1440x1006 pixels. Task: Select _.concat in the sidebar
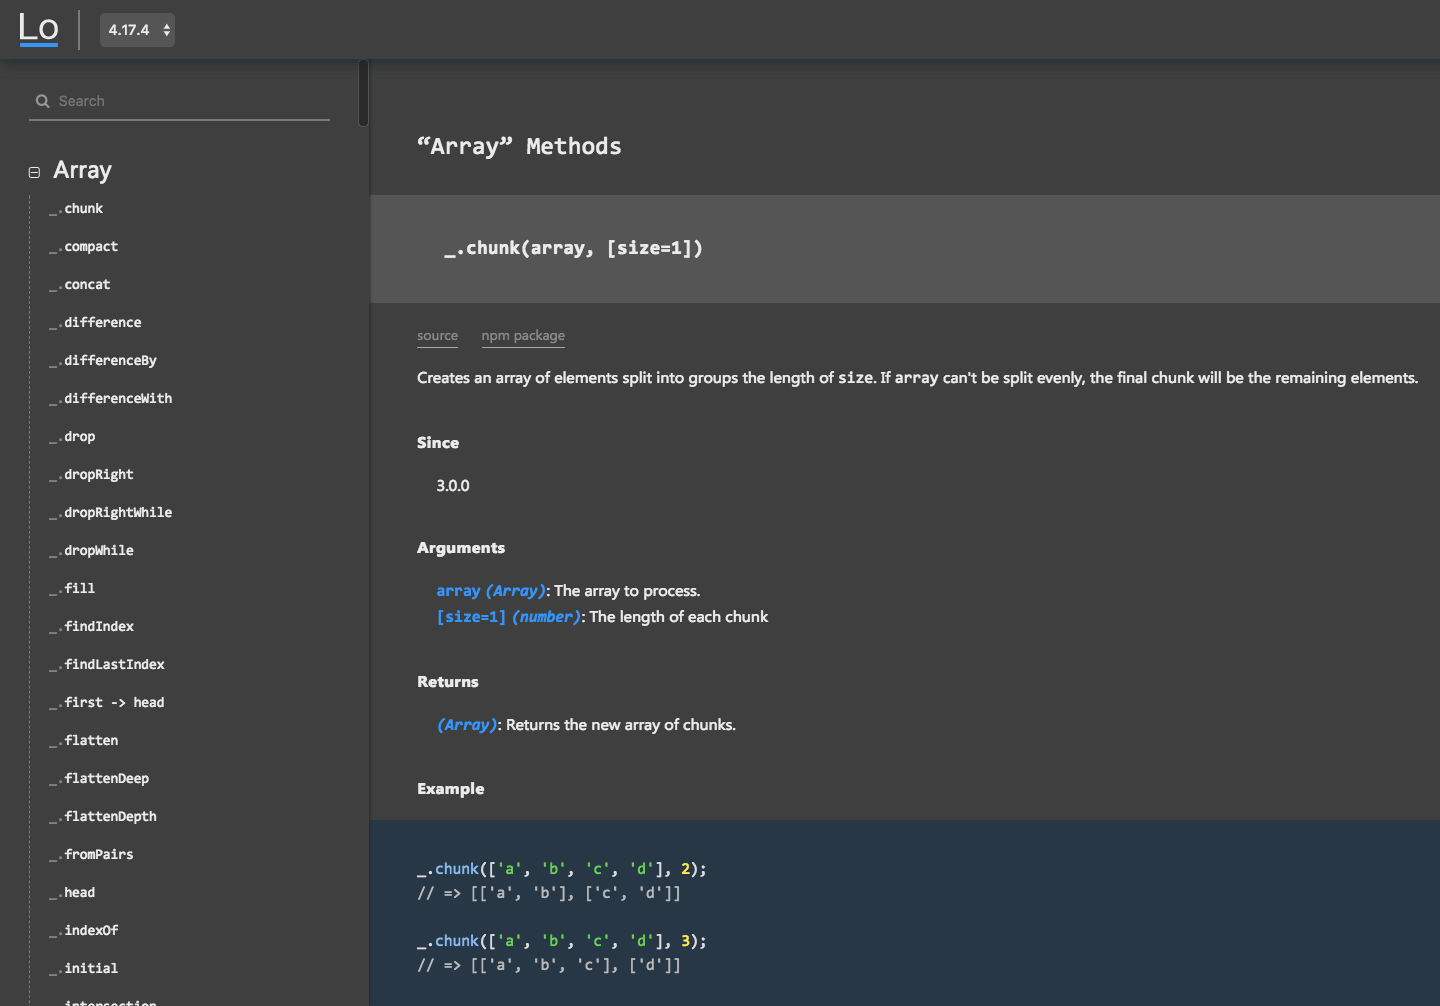tap(87, 284)
